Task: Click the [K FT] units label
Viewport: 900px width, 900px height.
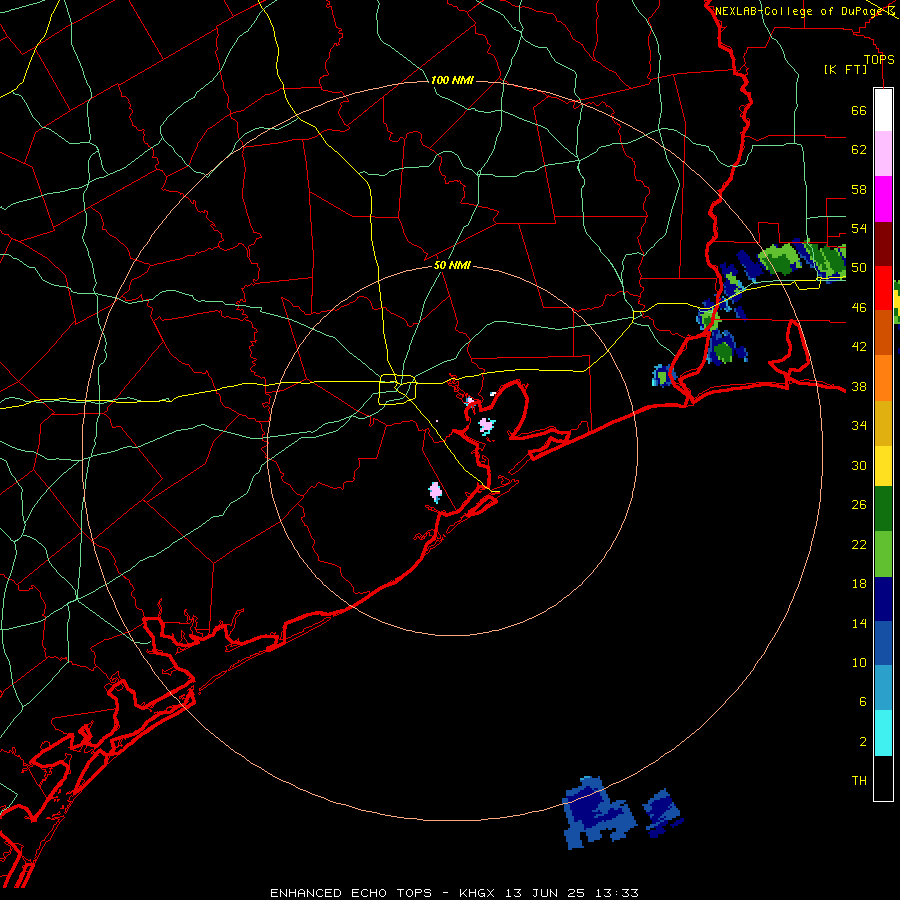Action: 845,70
